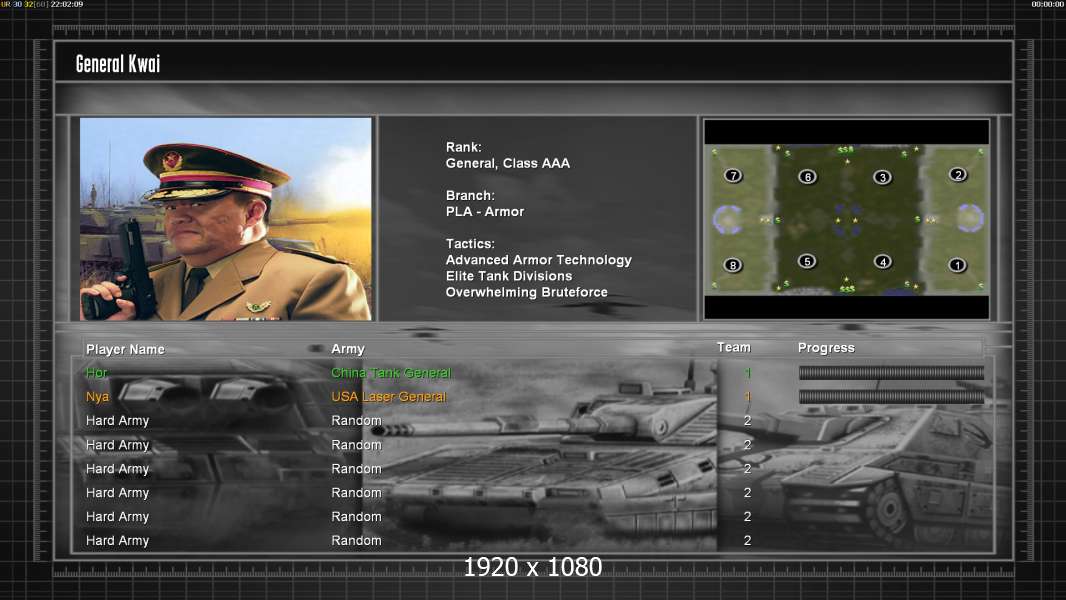Screen dimensions: 1066x600
Task: Click the "00:00:00" timer readout
Action: click(1048, 4)
